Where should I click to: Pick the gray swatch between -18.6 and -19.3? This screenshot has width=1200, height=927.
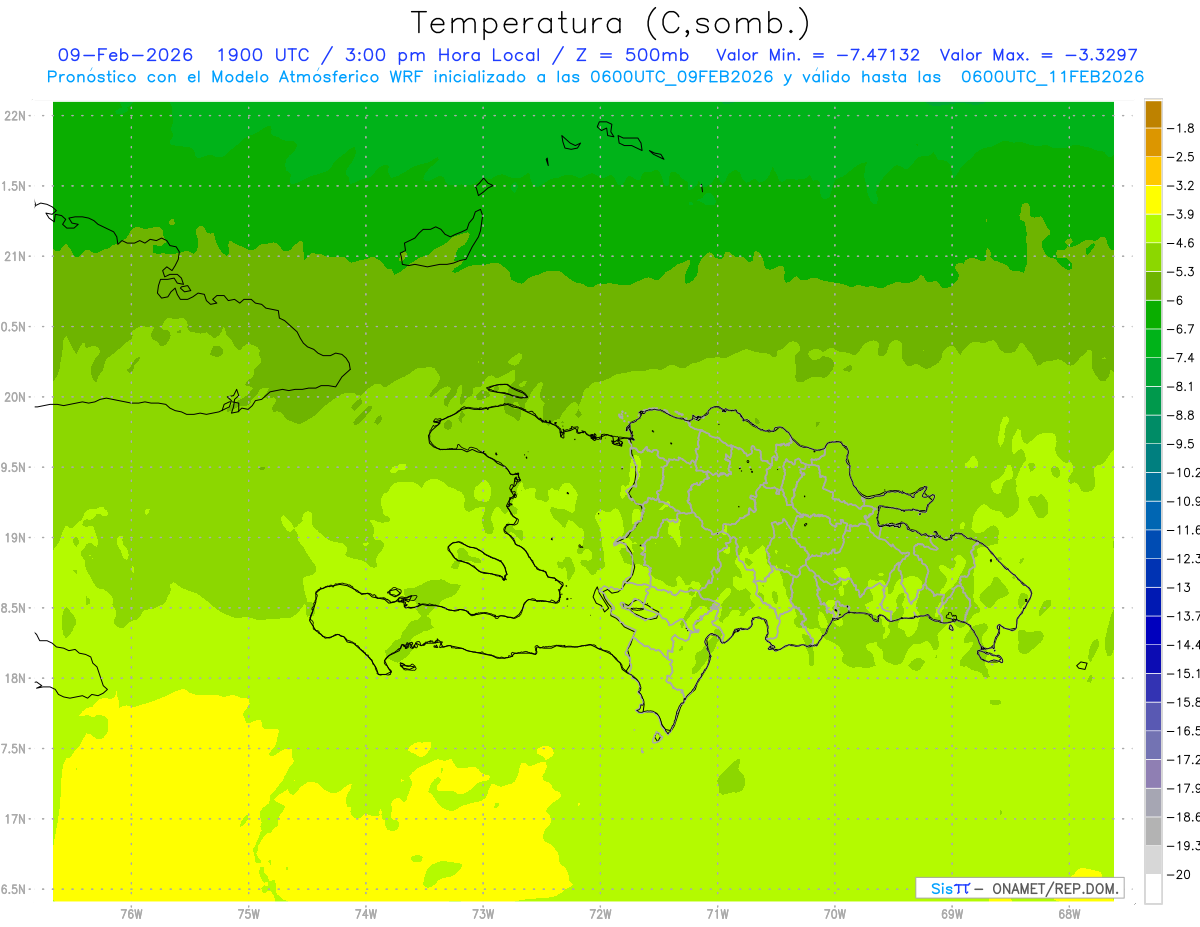click(1153, 832)
